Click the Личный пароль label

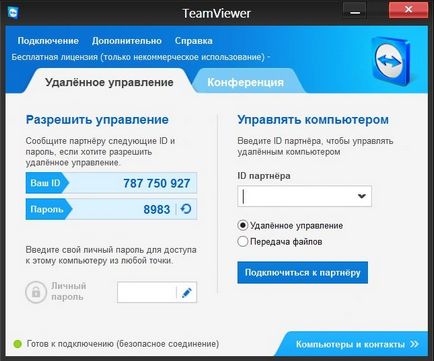[69, 291]
